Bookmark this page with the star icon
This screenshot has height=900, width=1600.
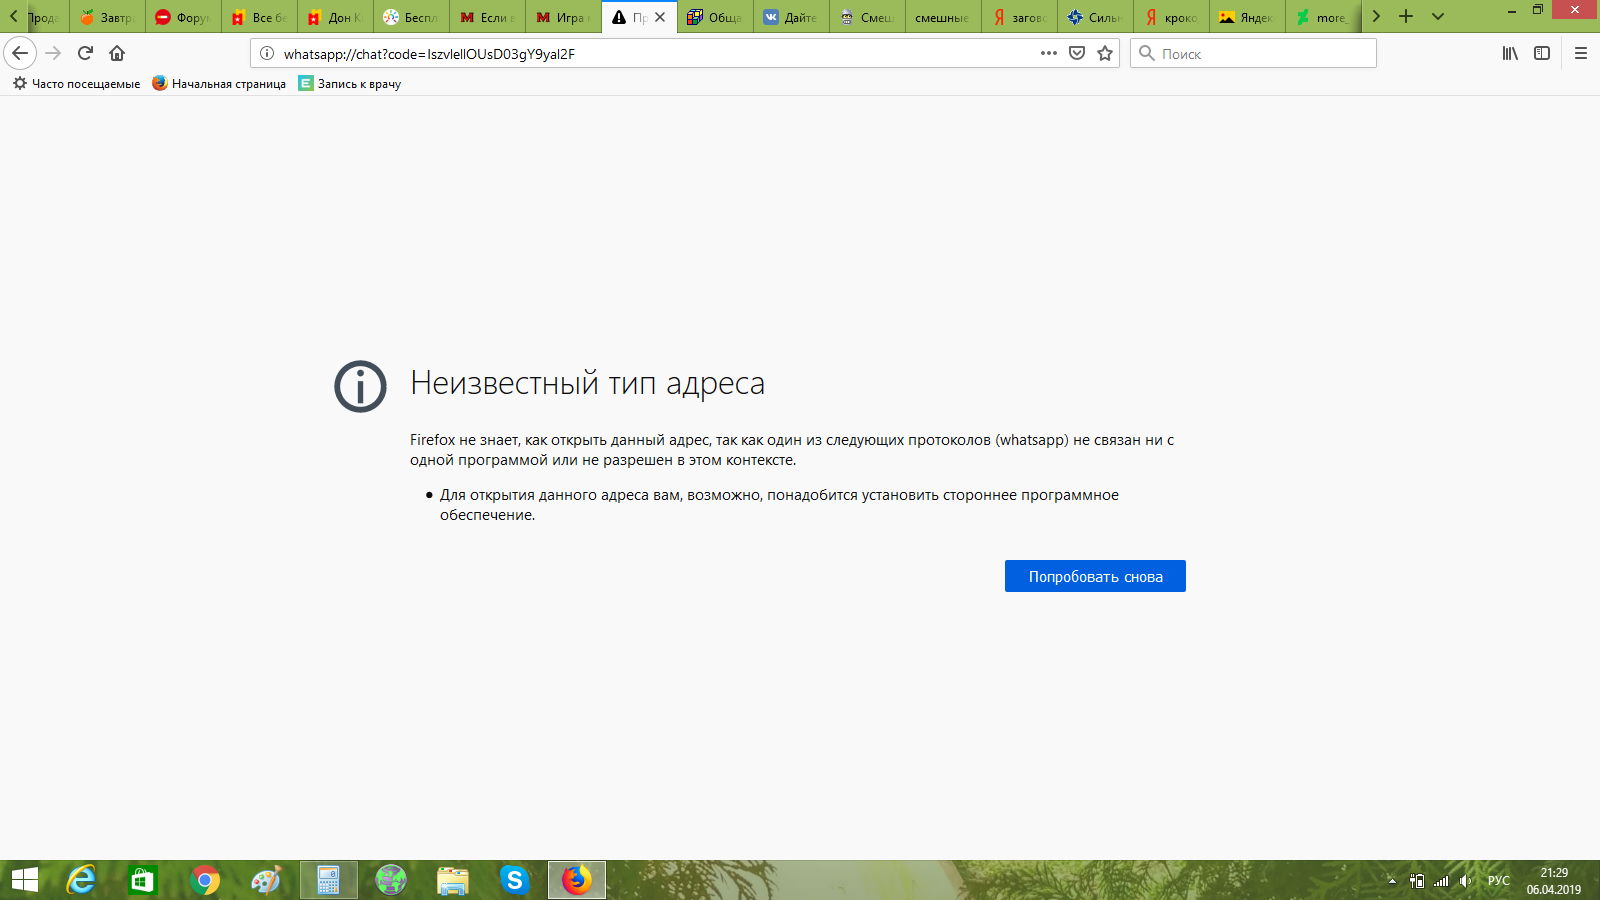click(1105, 53)
